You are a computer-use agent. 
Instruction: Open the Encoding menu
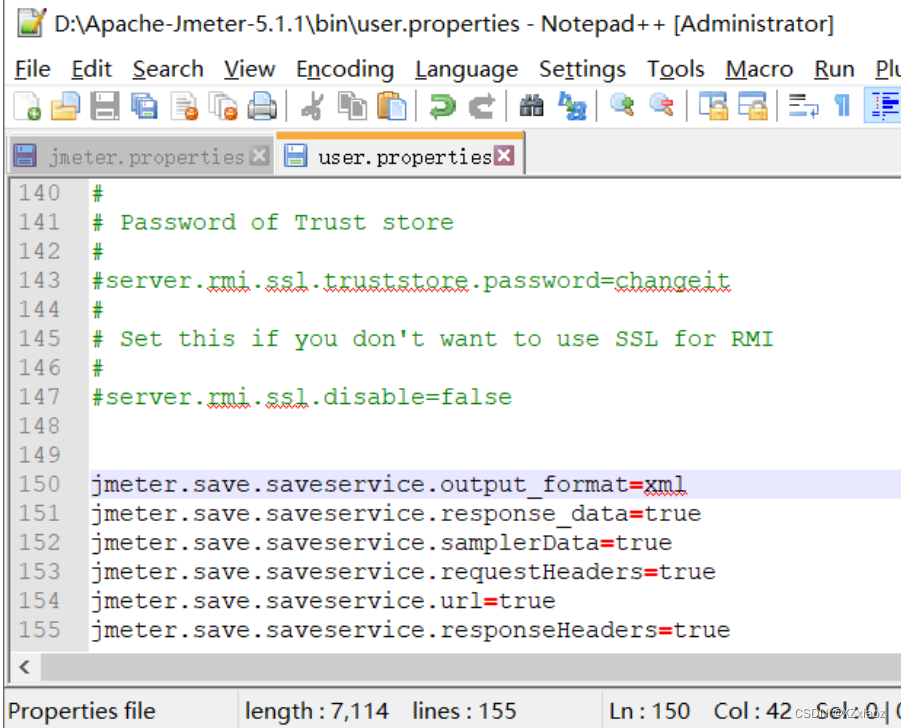coord(344,69)
